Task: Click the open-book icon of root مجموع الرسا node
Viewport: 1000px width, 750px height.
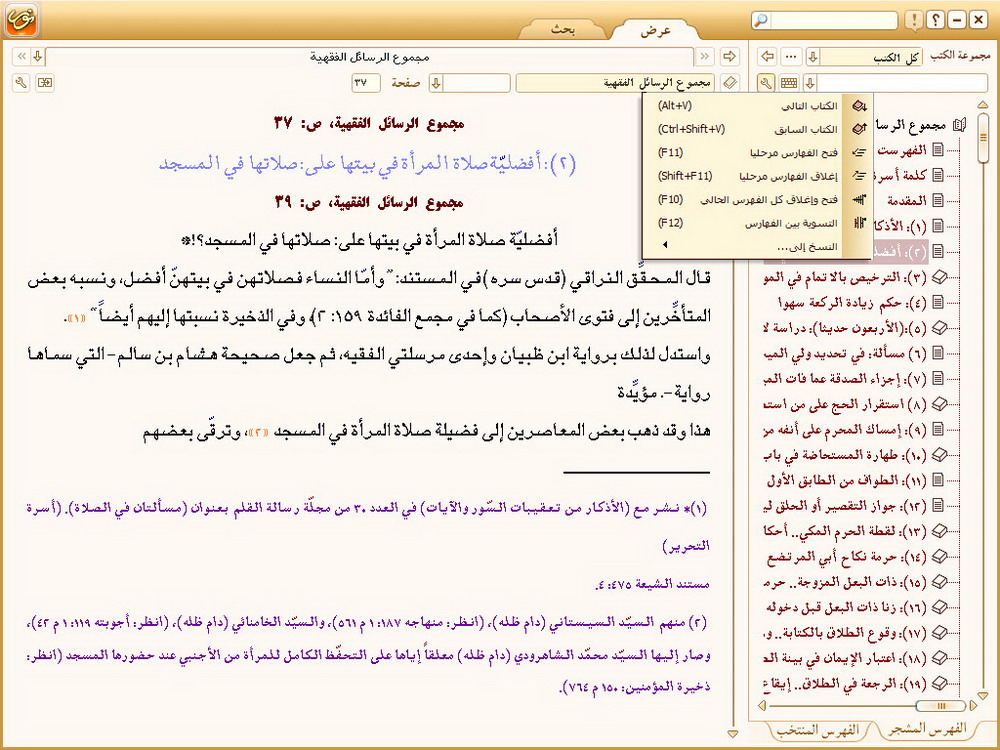Action: 959,124
